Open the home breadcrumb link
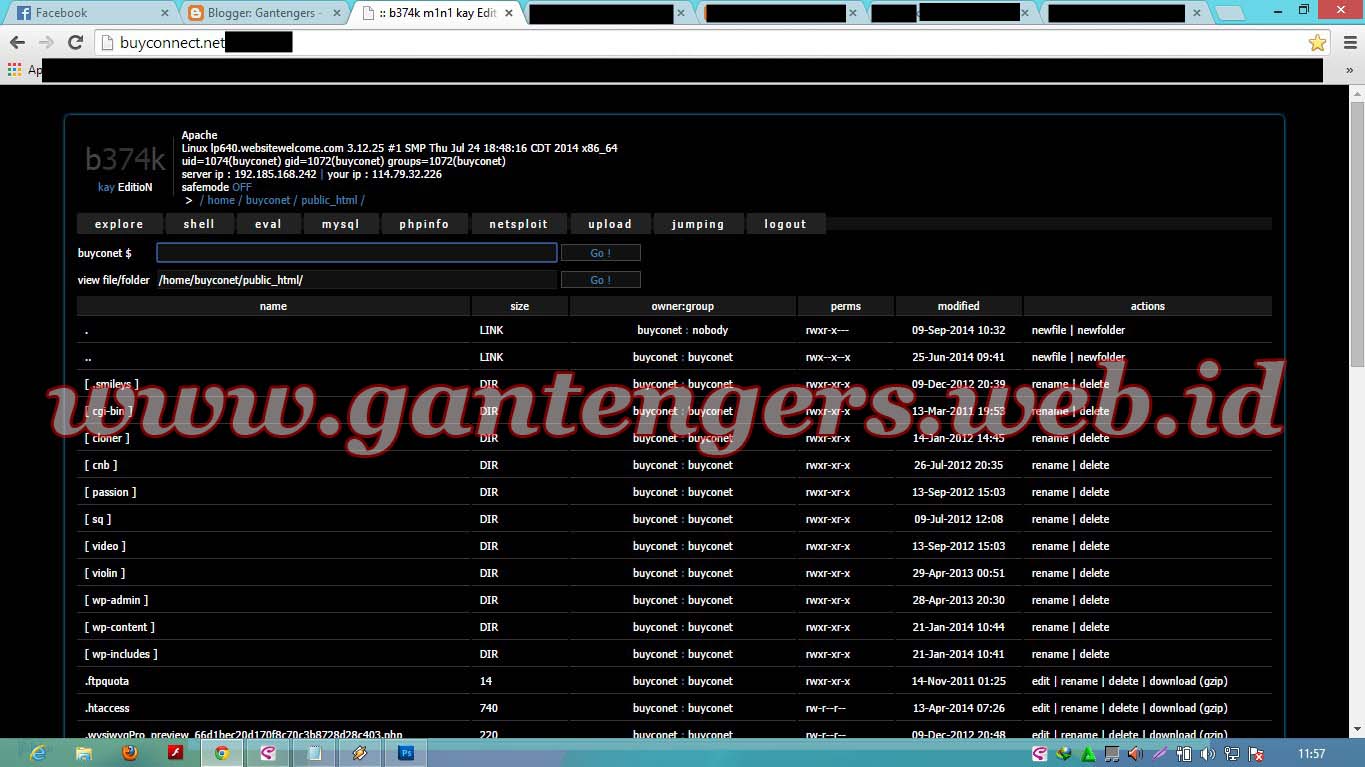Image resolution: width=1365 pixels, height=767 pixels. (x=221, y=199)
